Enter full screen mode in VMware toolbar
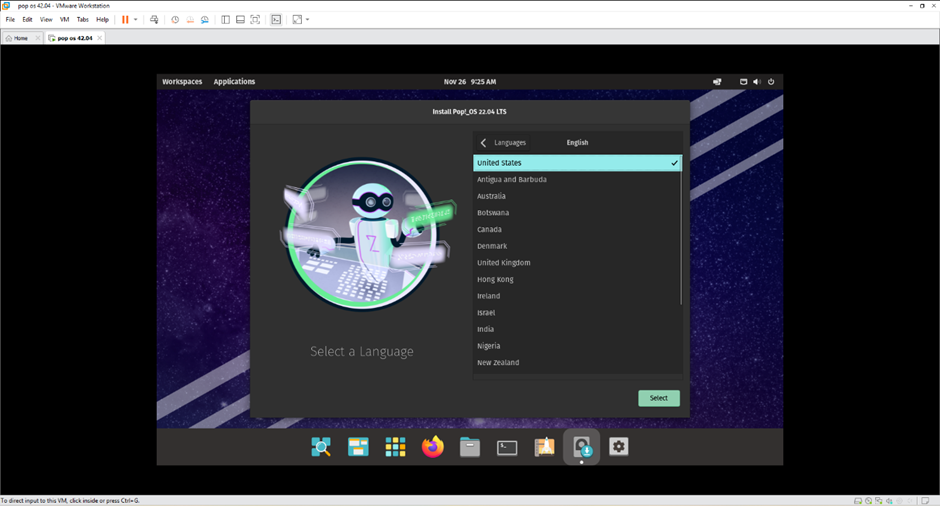The height and width of the screenshot is (506, 940). tap(255, 19)
